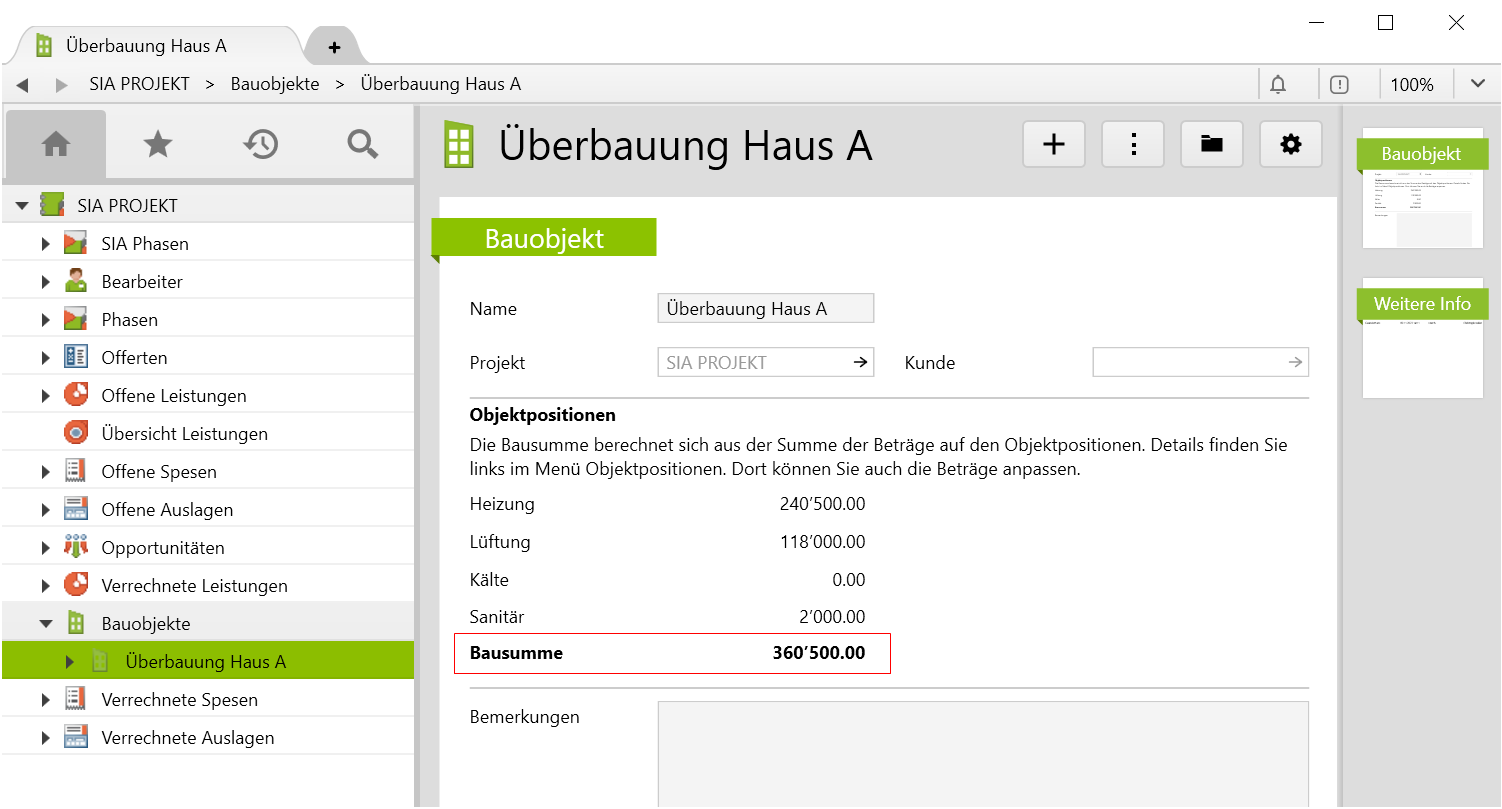This screenshot has width=1502, height=809.
Task: Expand the Überbauung Haus A node
Action: [69, 662]
